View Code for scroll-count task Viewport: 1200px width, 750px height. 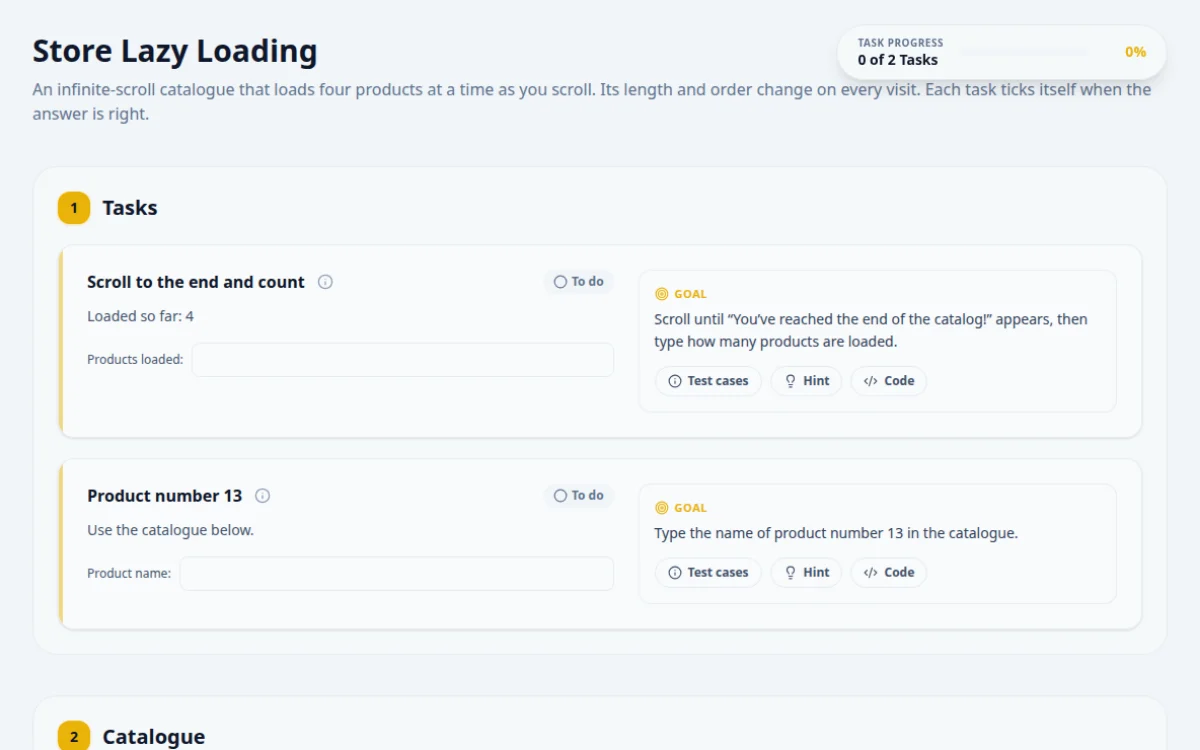[889, 381]
